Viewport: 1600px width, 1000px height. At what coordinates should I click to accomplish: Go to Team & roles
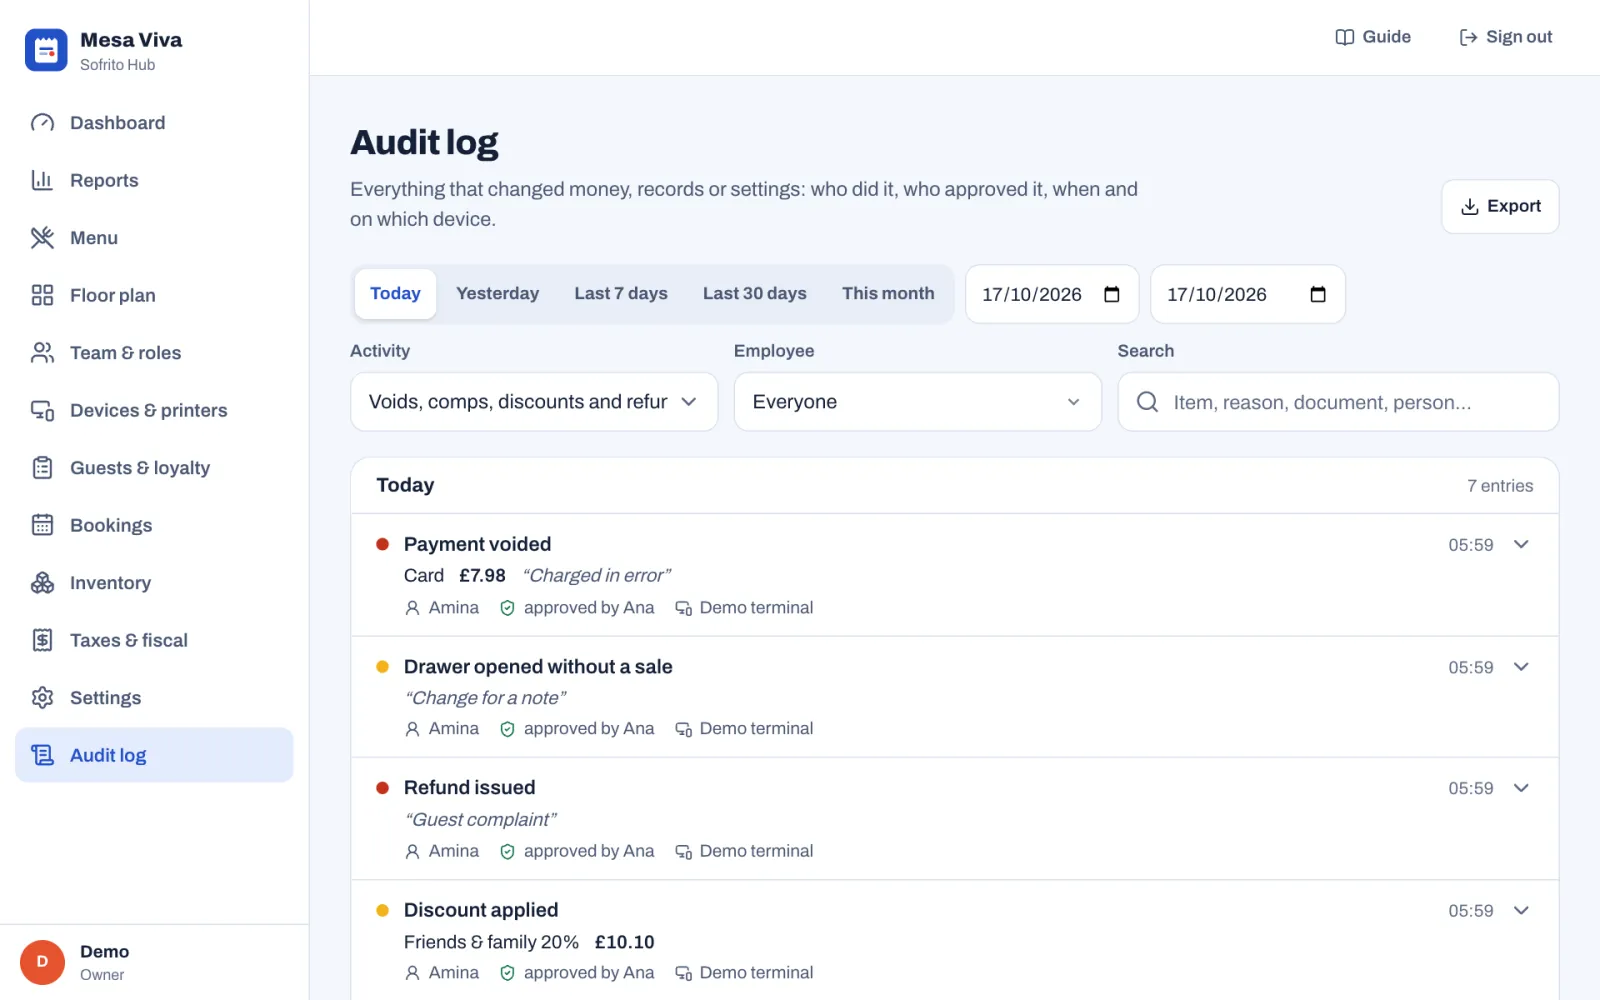(154, 353)
